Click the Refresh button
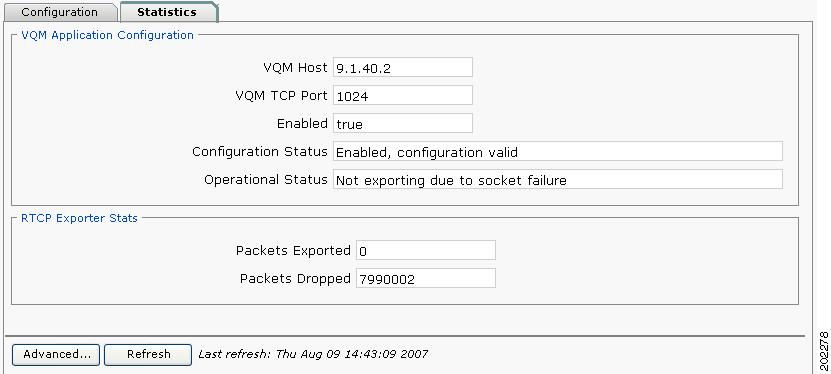Screen dimensions: 831x374 148,354
